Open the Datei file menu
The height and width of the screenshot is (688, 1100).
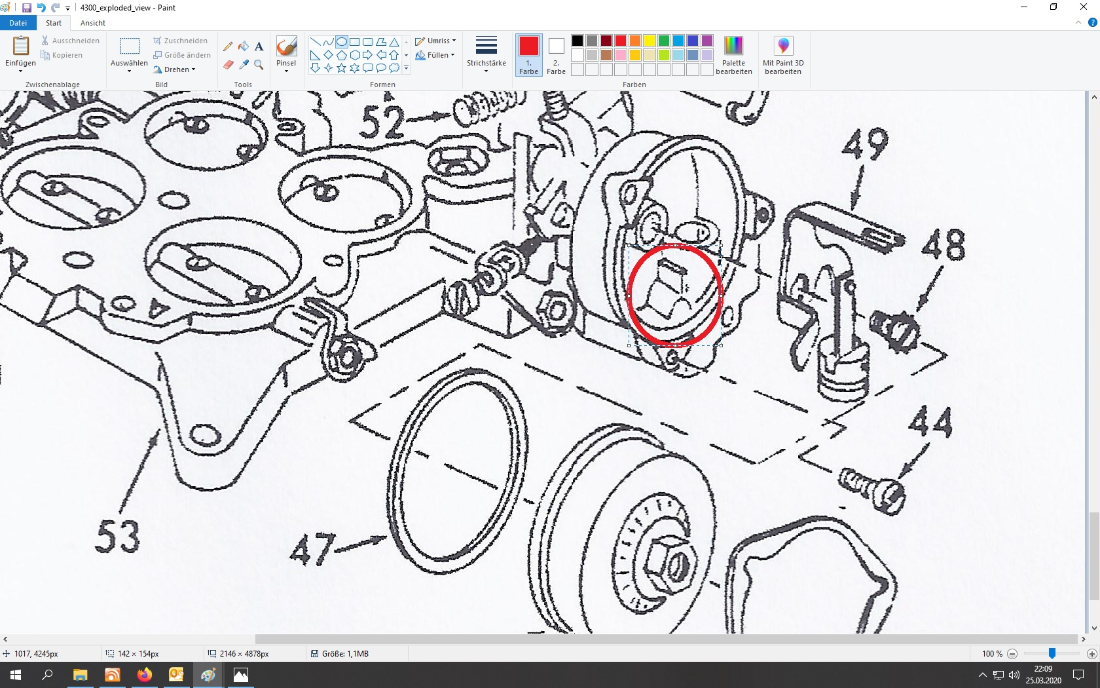pyautogui.click(x=18, y=23)
